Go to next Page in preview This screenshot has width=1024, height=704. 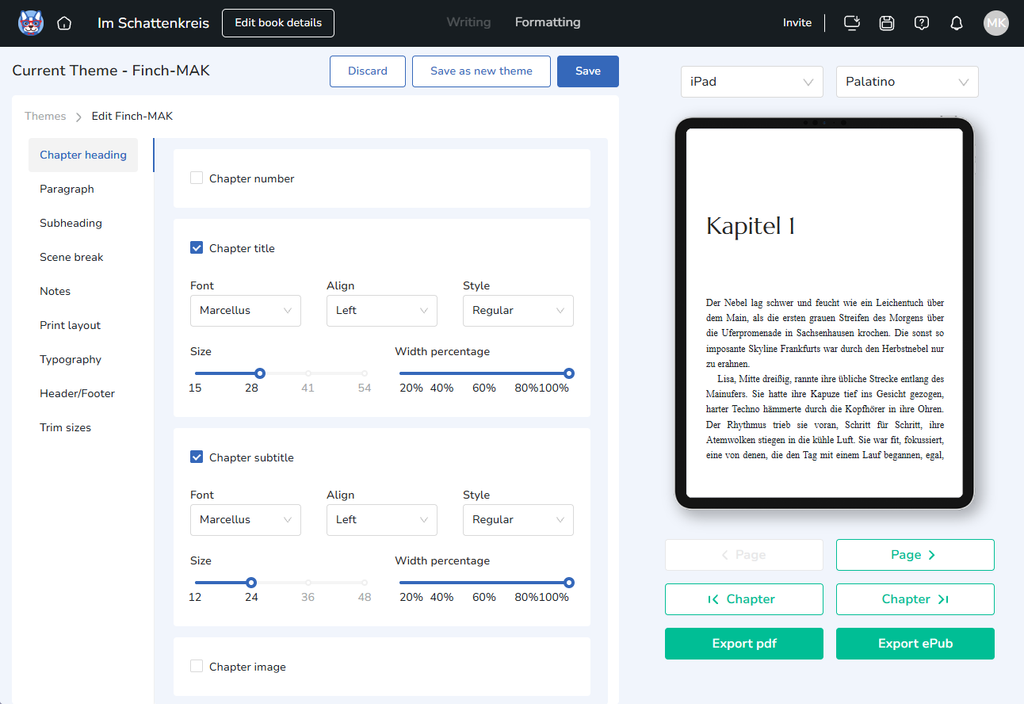pyautogui.click(x=915, y=554)
